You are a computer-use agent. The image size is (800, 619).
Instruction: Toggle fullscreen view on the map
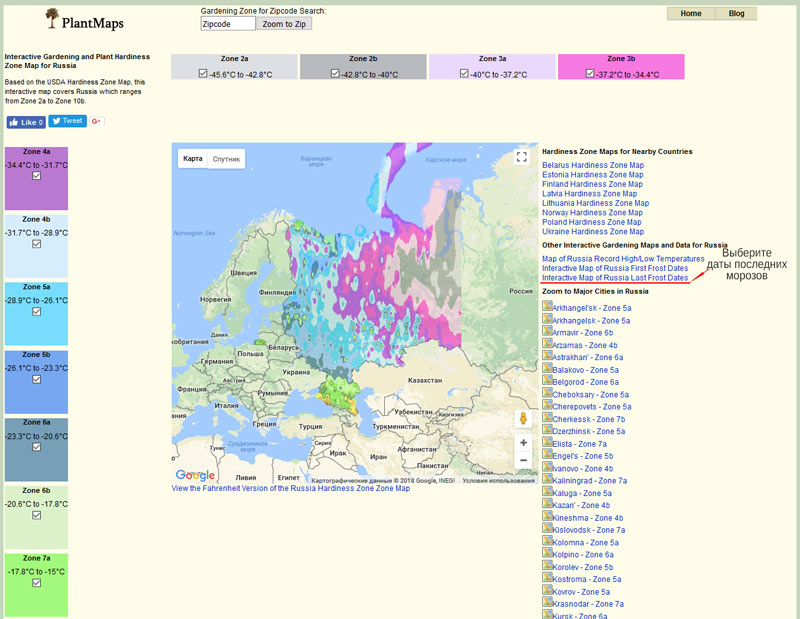[521, 156]
